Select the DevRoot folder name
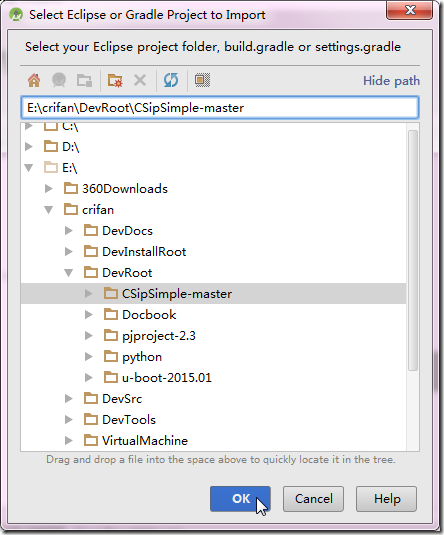The width and height of the screenshot is (444, 535). [127, 273]
